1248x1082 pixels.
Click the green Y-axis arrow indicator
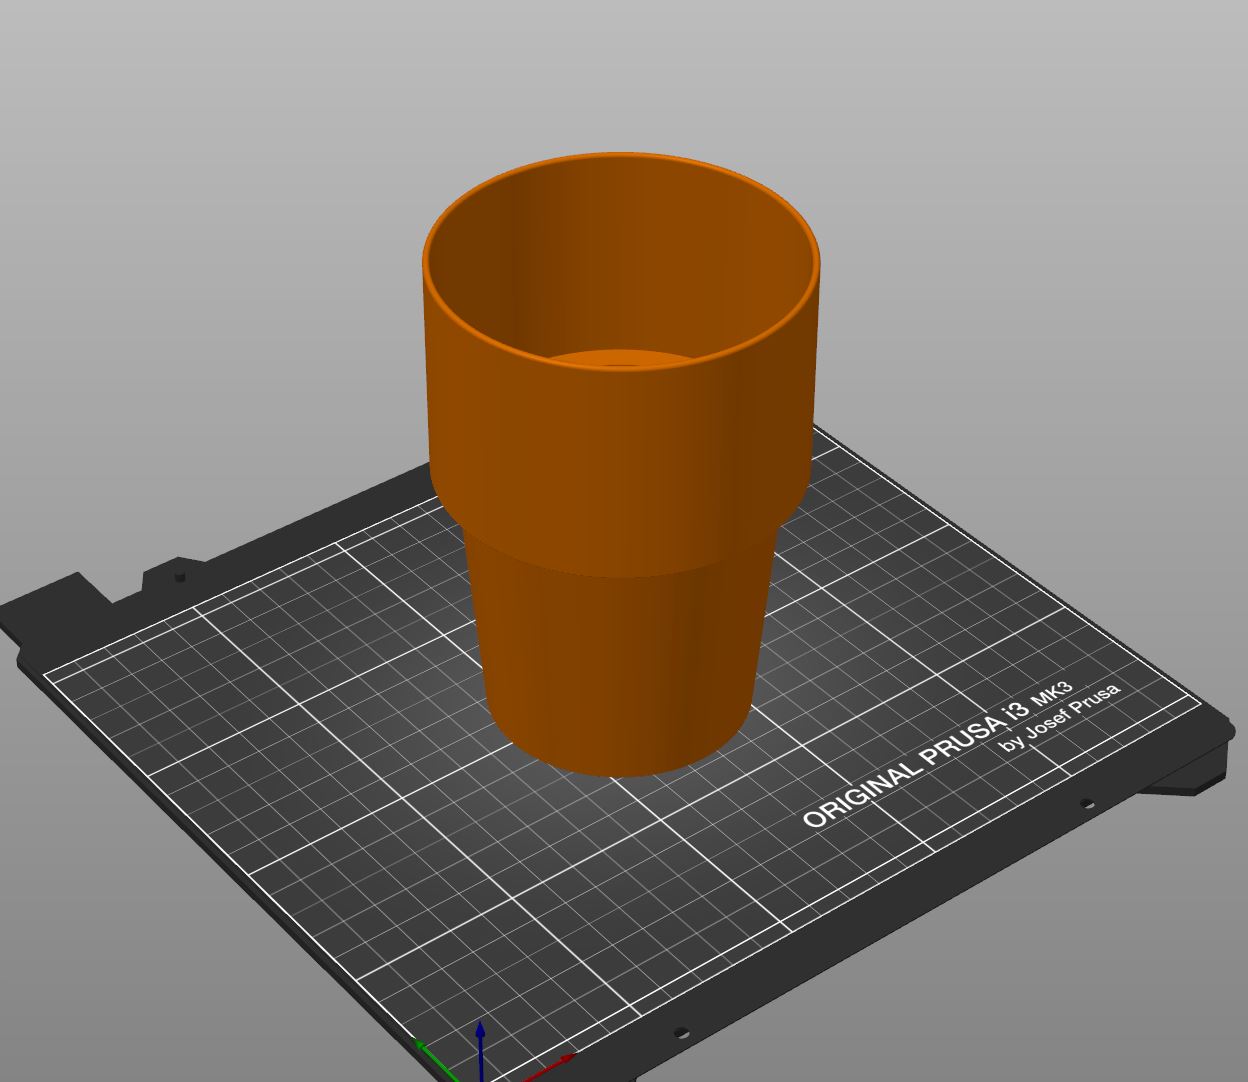(x=423, y=1047)
